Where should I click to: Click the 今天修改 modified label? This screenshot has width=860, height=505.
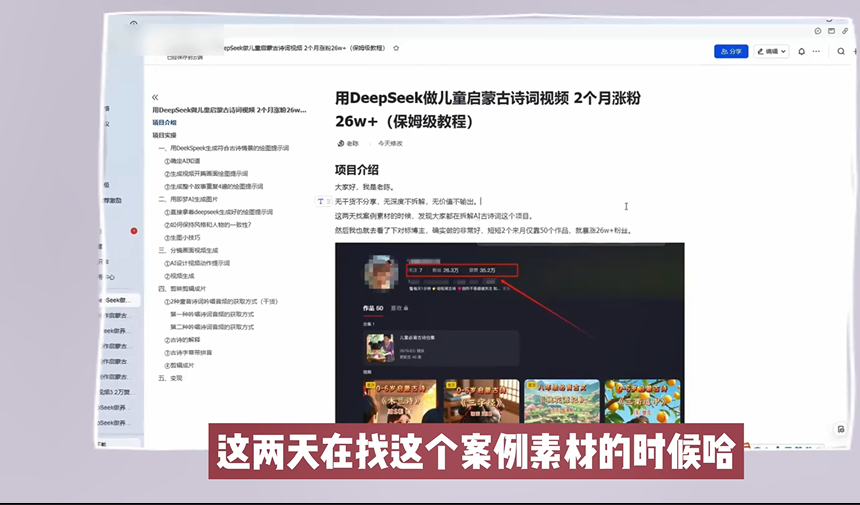click(390, 144)
